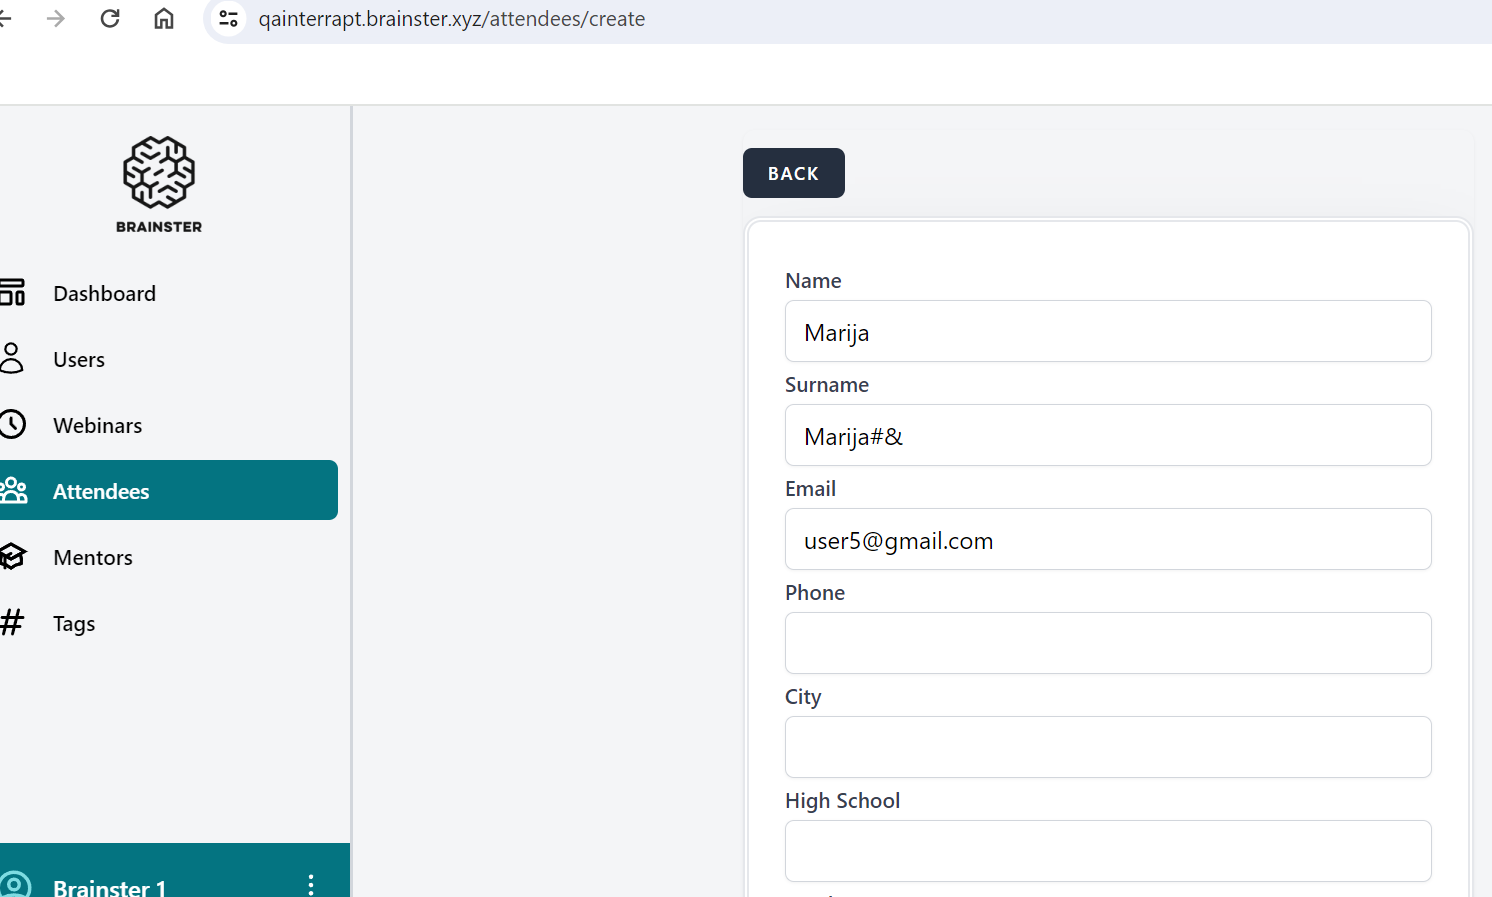This screenshot has width=1492, height=897.
Task: Open the three-dot menu beside Brainster 1
Action: pos(311,884)
